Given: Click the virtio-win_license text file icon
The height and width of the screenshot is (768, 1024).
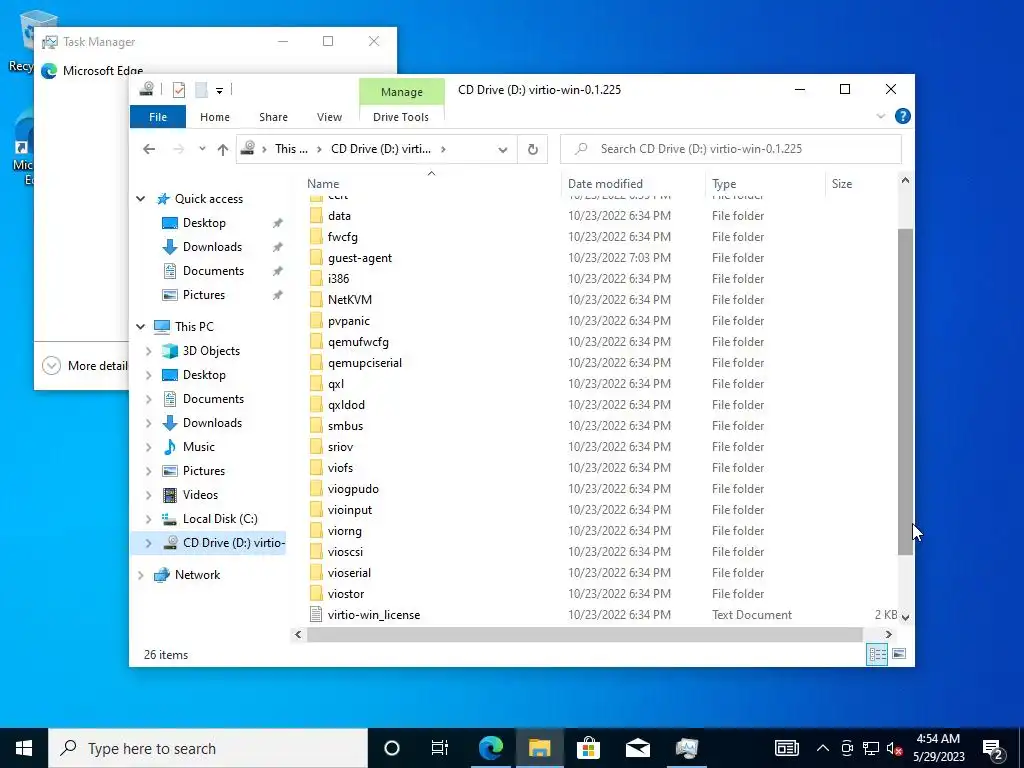Looking at the screenshot, I should [x=316, y=615].
